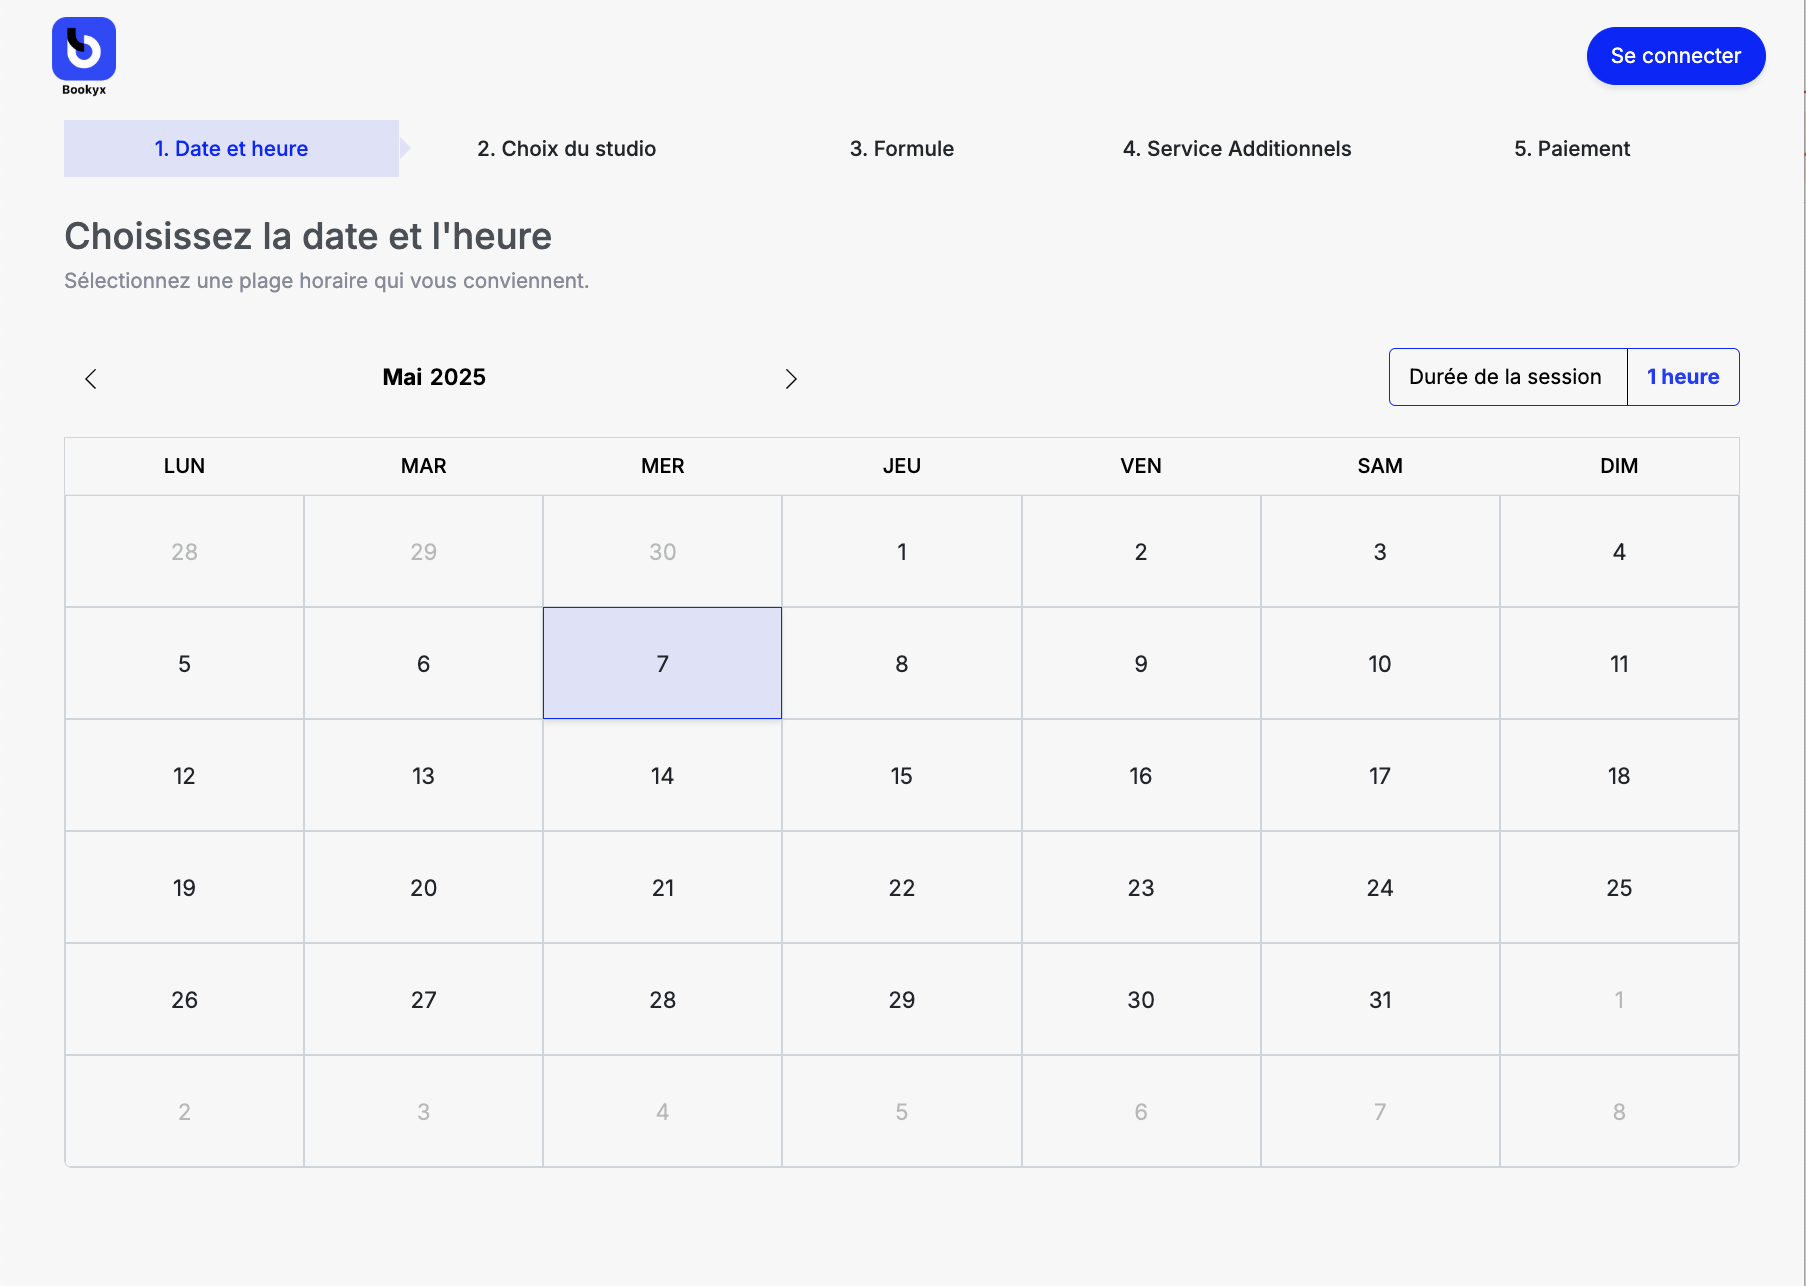
Task: Return to the 1. Date et heure step
Action: [231, 148]
